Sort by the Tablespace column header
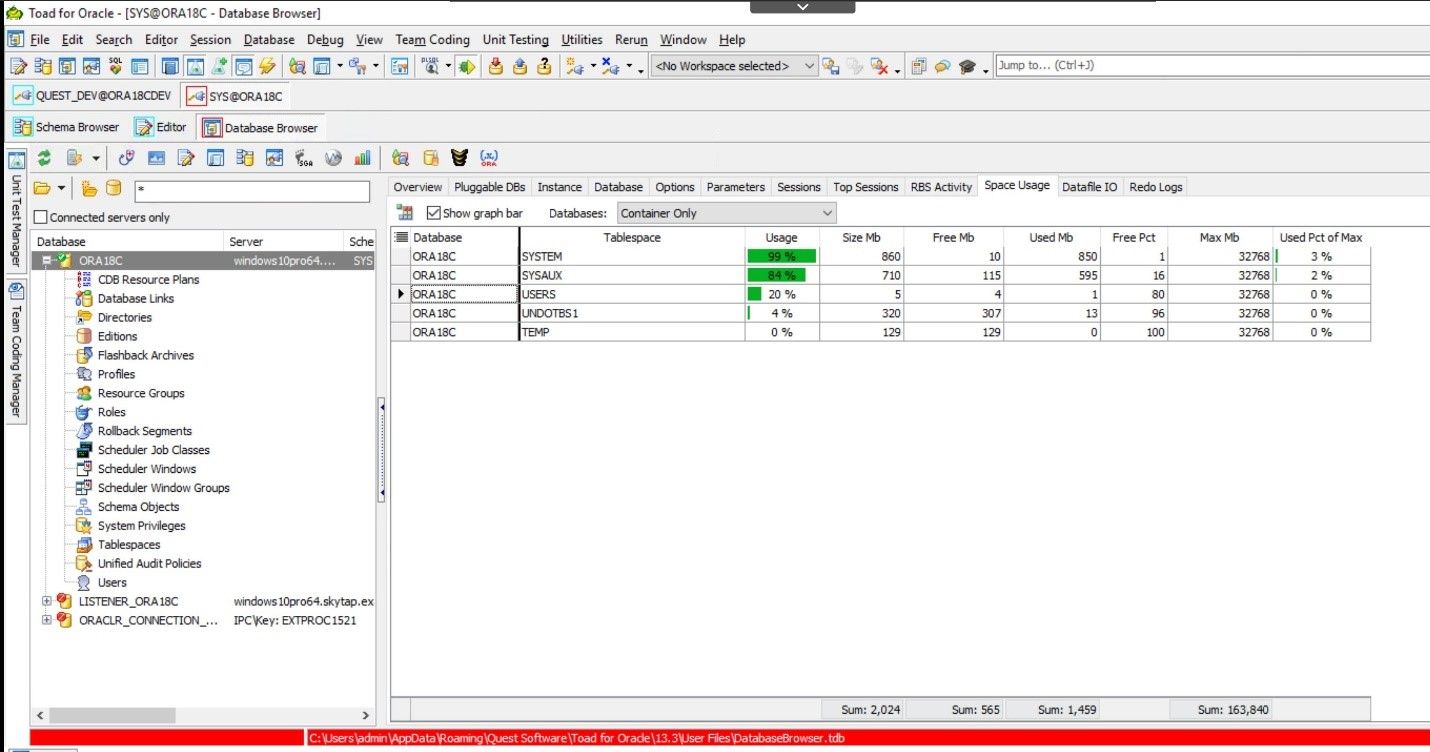Image resolution: width=1430 pixels, height=752 pixels. coord(632,238)
